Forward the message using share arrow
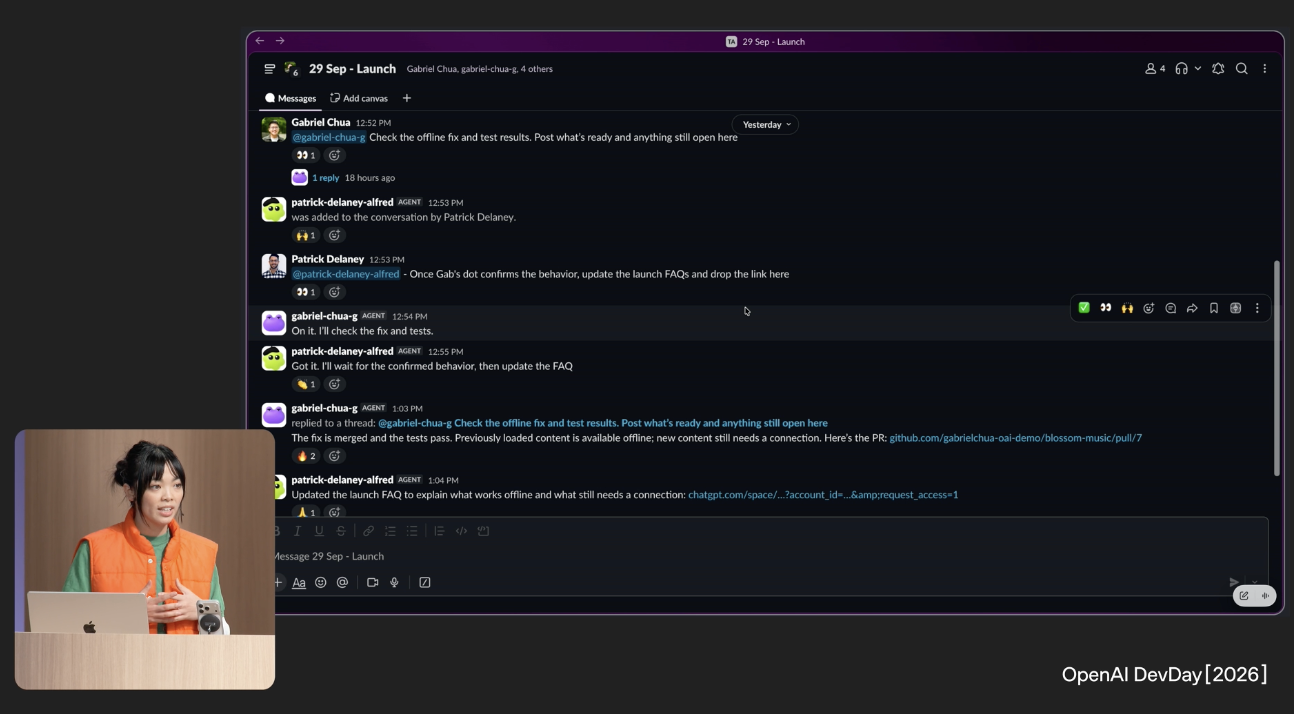 pos(1192,308)
